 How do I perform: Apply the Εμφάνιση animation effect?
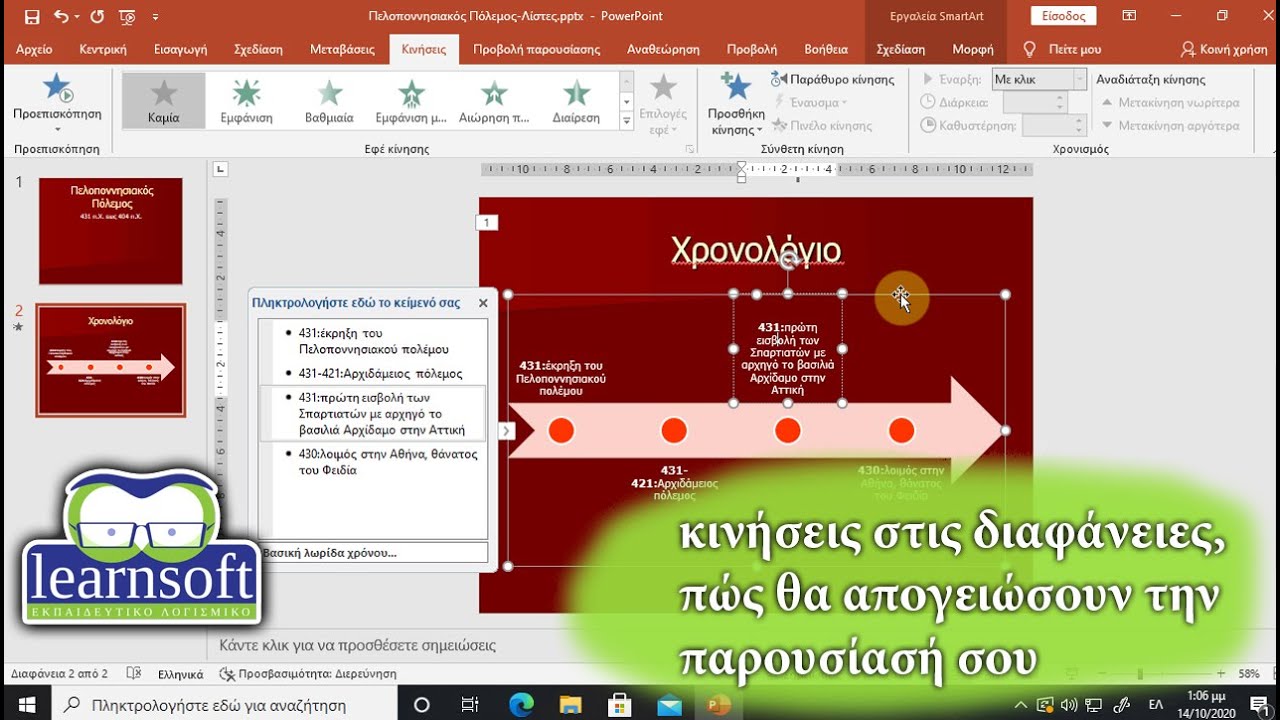tap(246, 100)
